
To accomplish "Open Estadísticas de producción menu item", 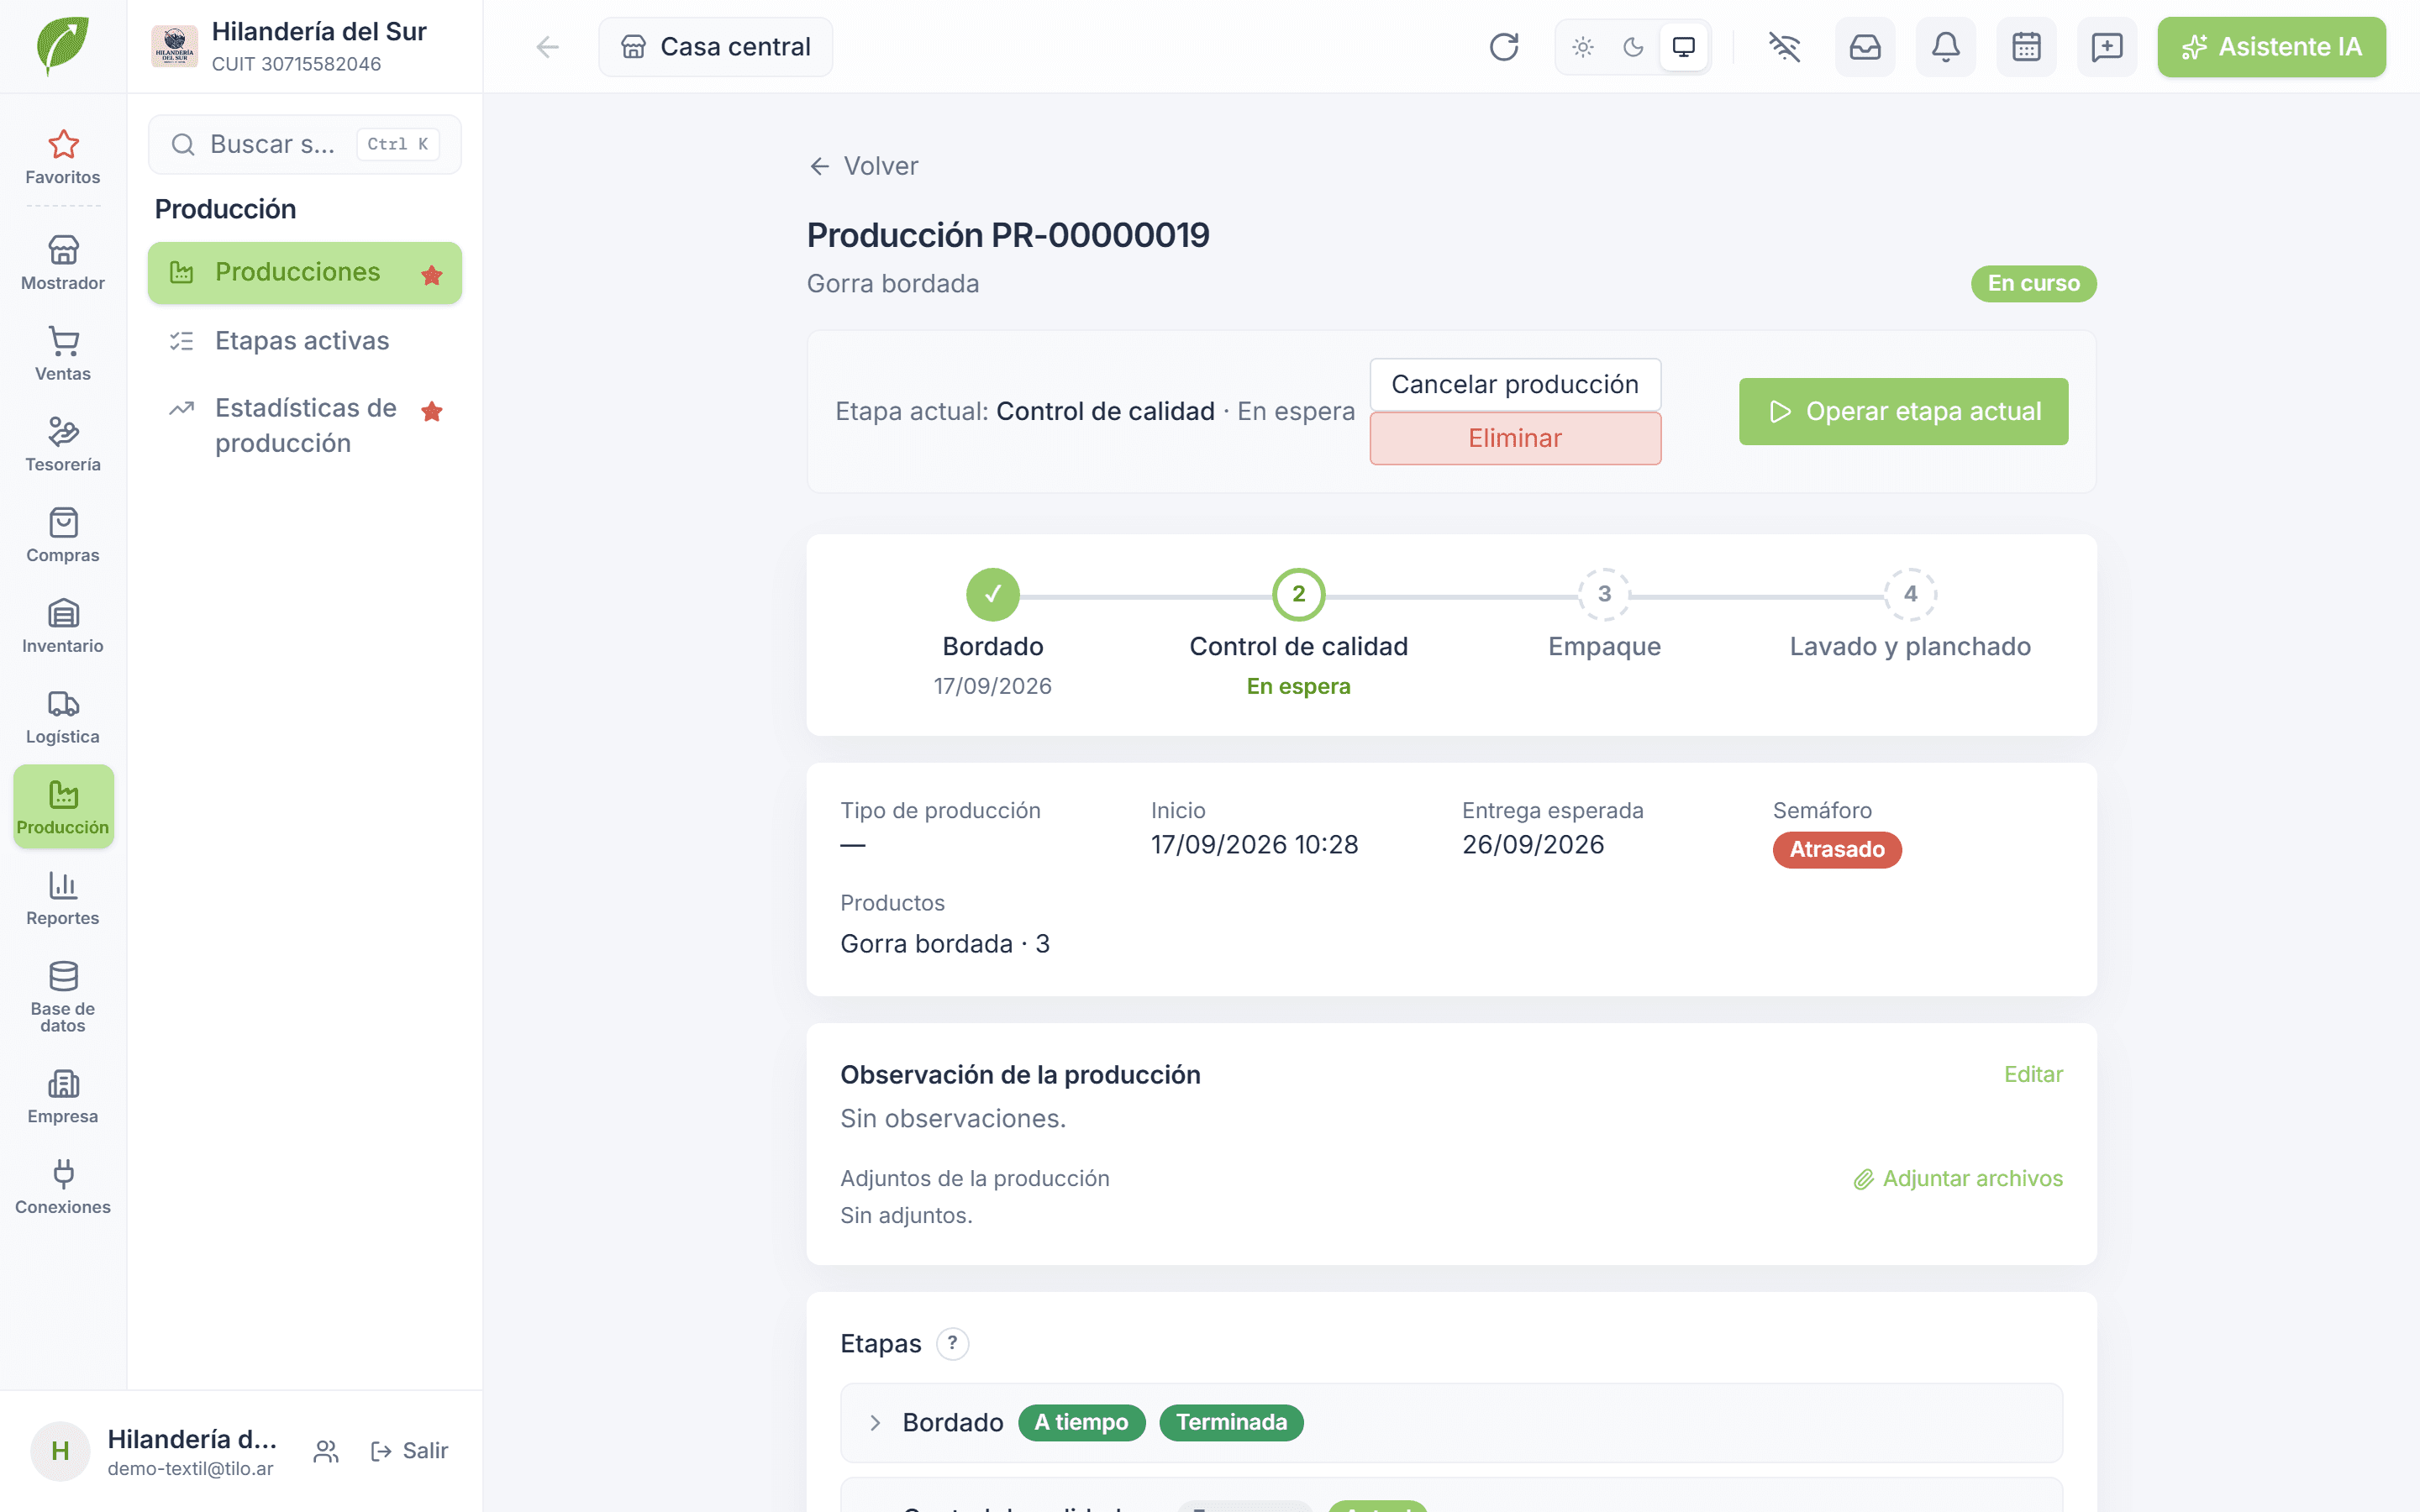I will click(305, 426).
